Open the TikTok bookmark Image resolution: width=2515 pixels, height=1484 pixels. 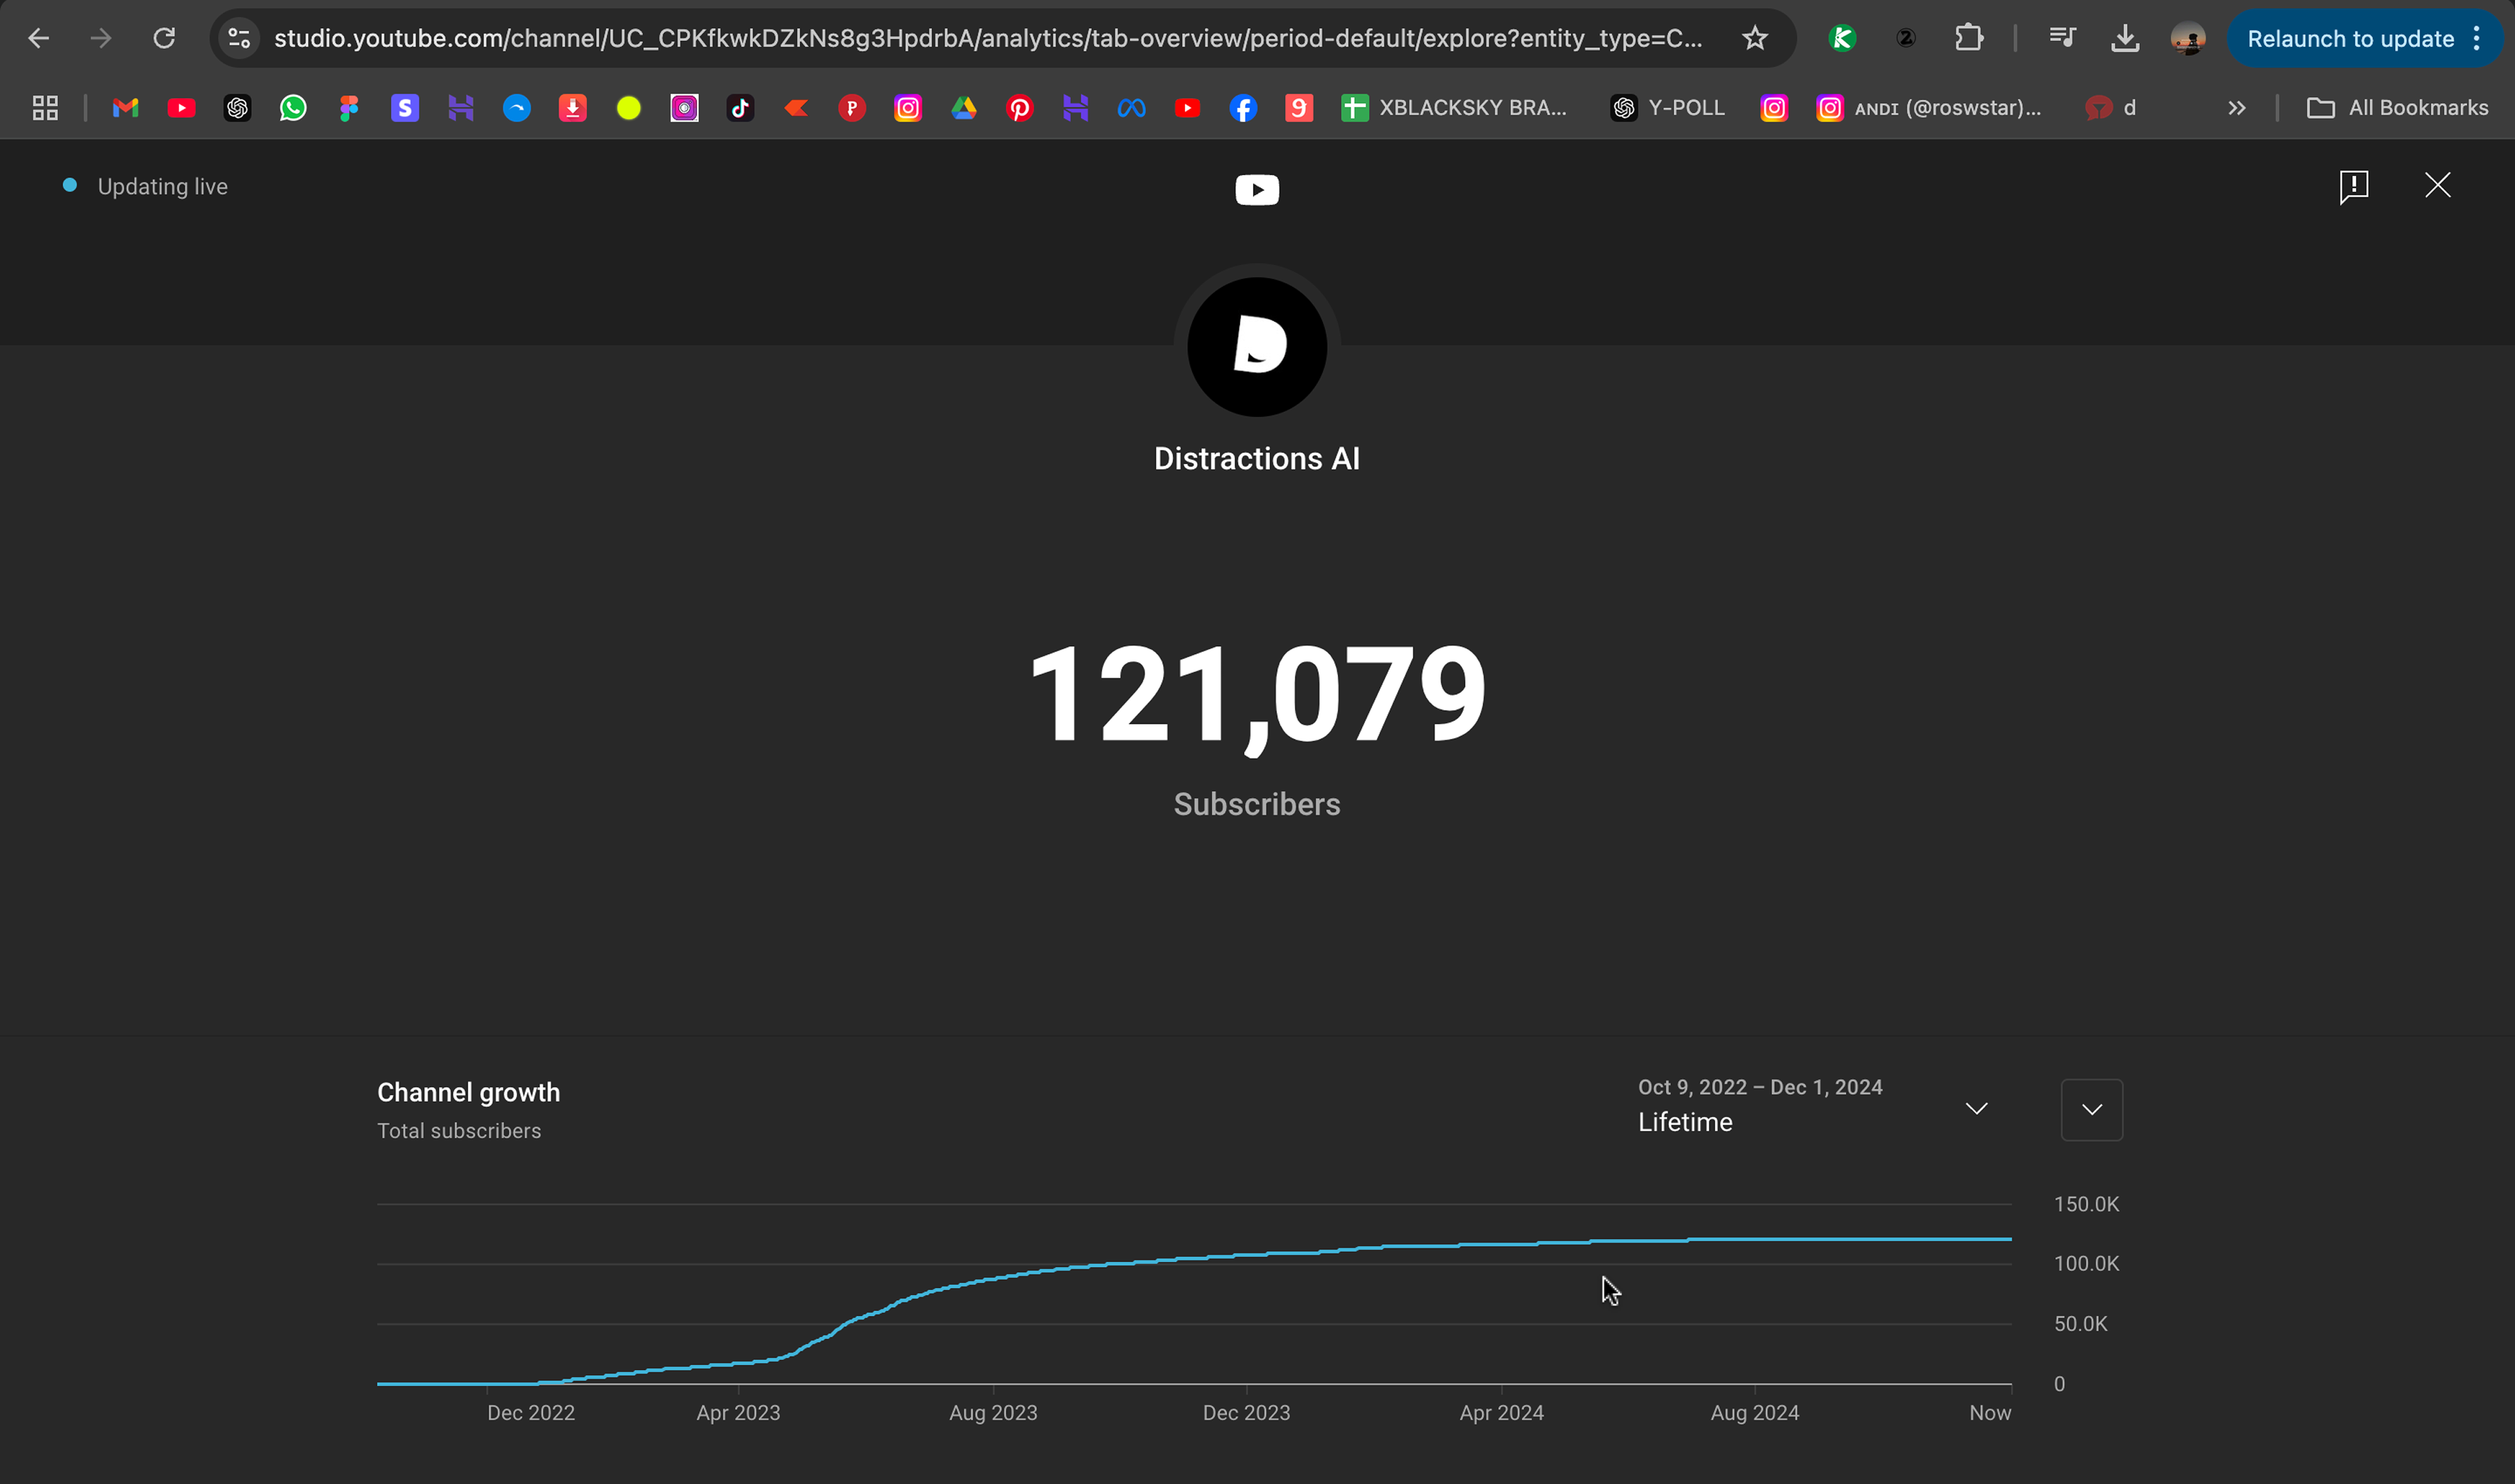coord(740,108)
